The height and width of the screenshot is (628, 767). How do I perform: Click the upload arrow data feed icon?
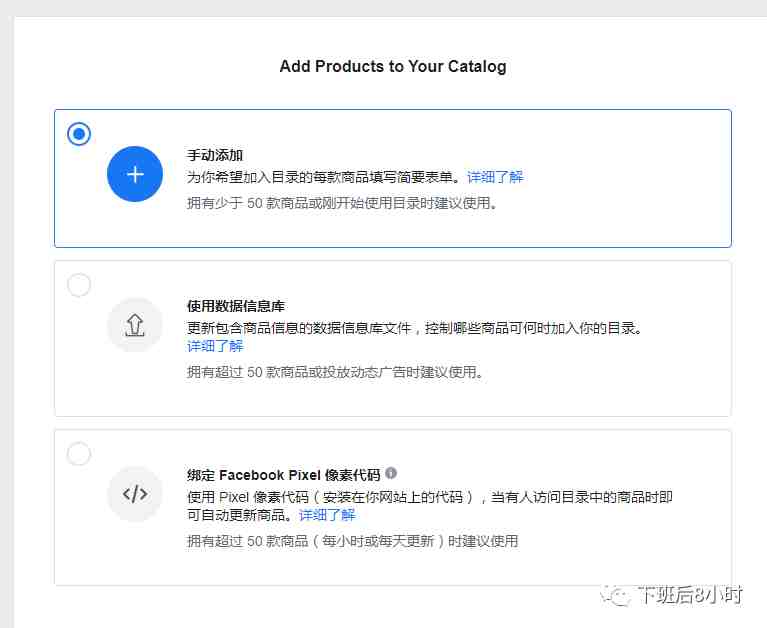coord(135,325)
